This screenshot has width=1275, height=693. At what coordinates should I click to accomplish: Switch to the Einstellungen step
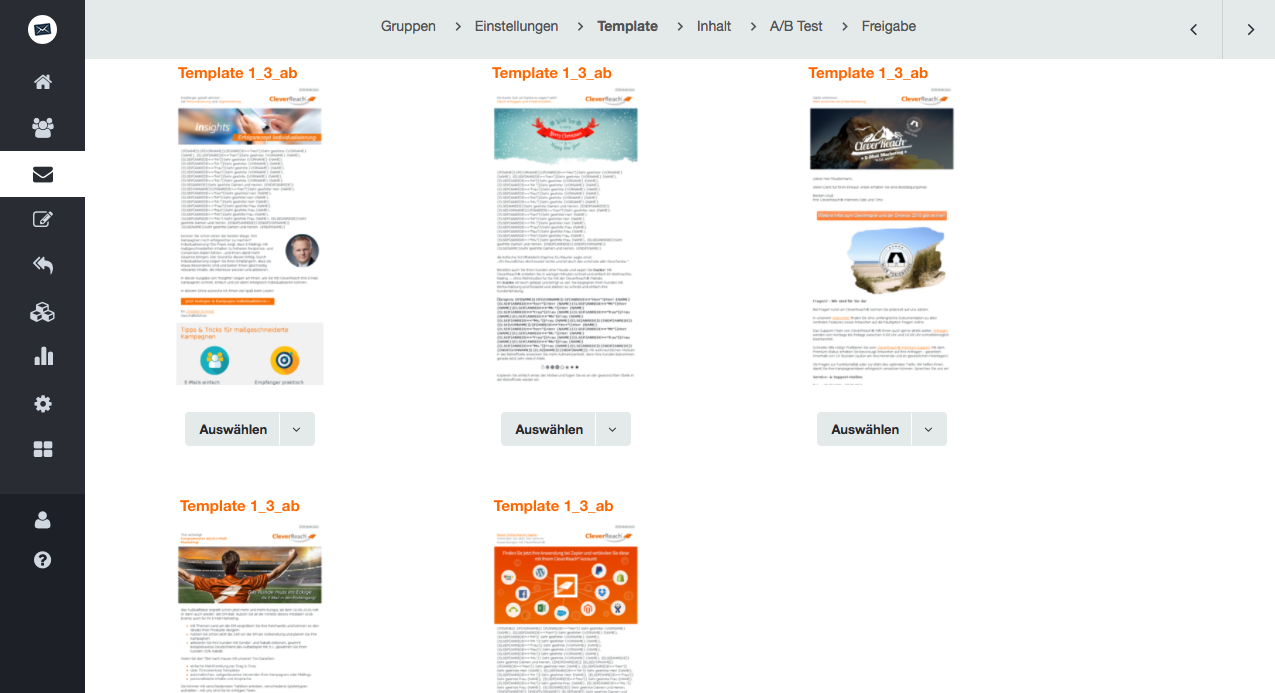click(x=516, y=26)
